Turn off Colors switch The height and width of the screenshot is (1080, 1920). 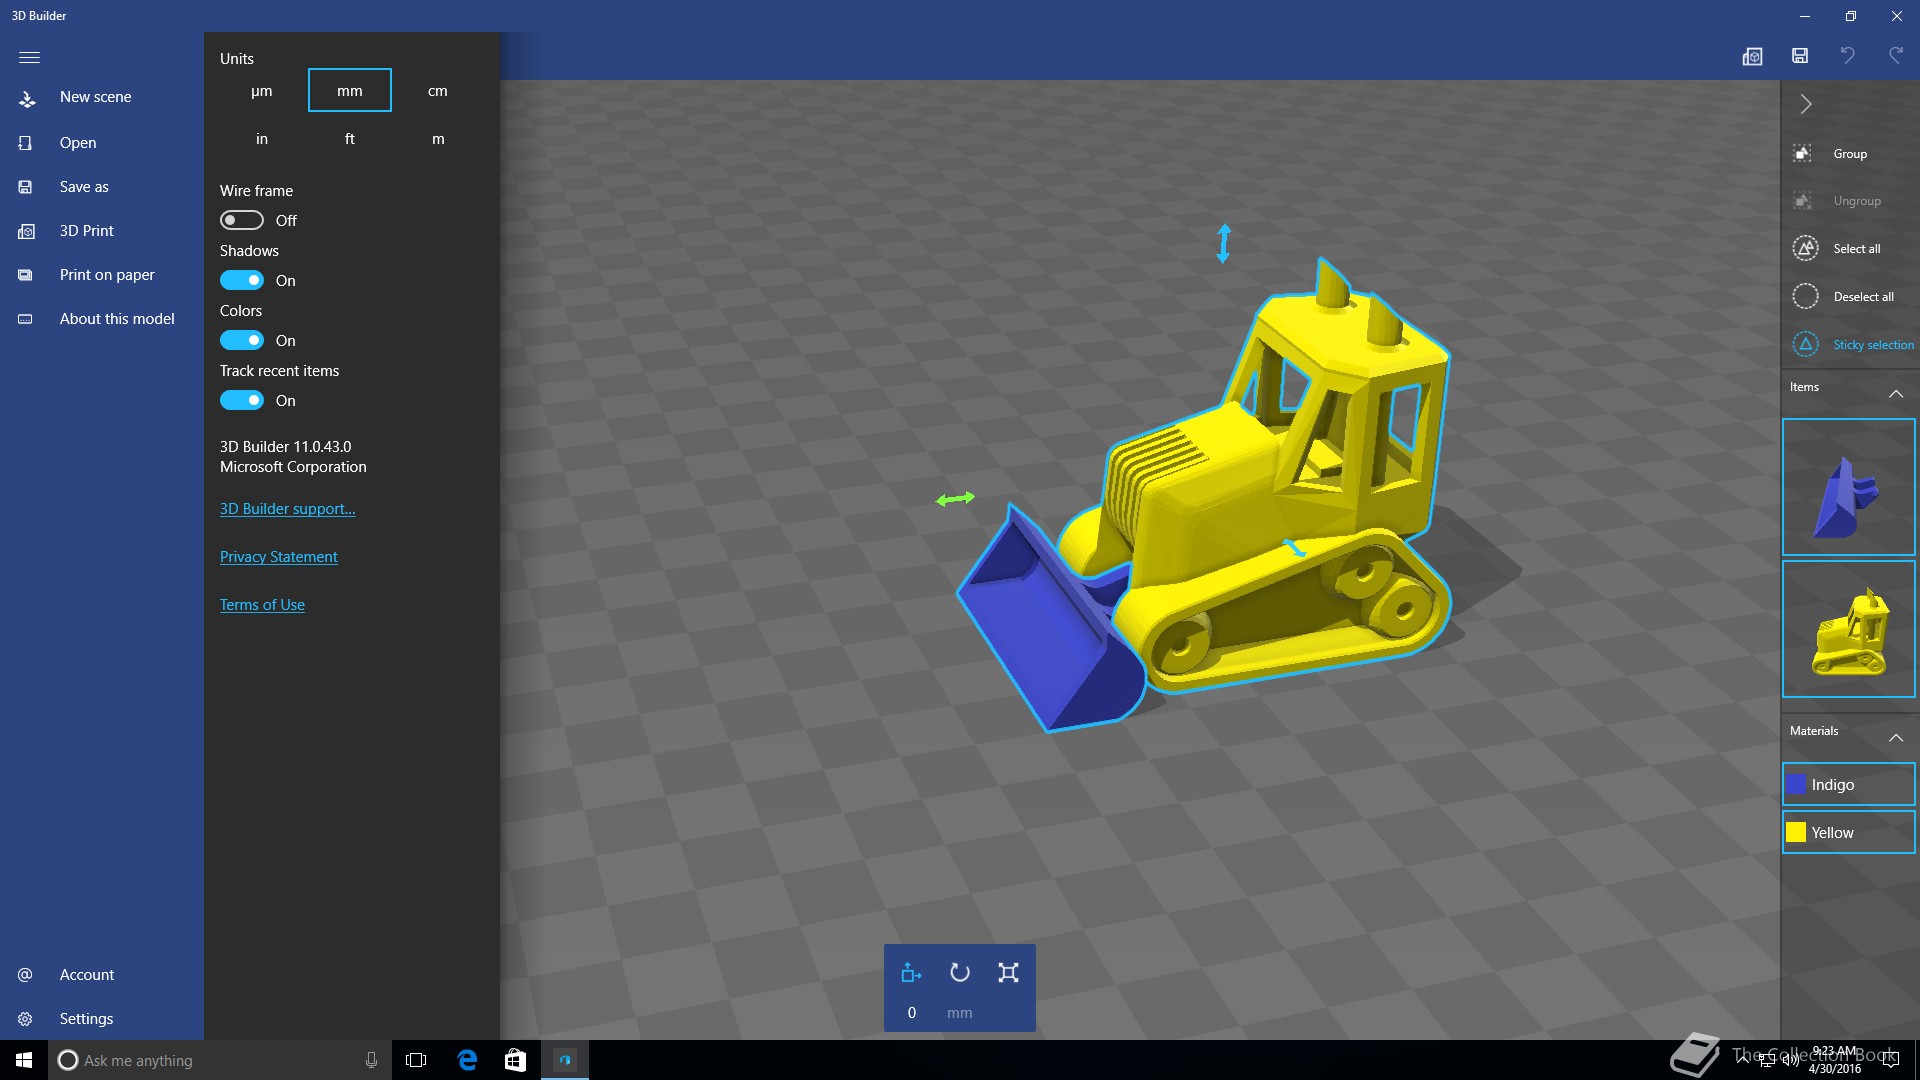point(242,340)
